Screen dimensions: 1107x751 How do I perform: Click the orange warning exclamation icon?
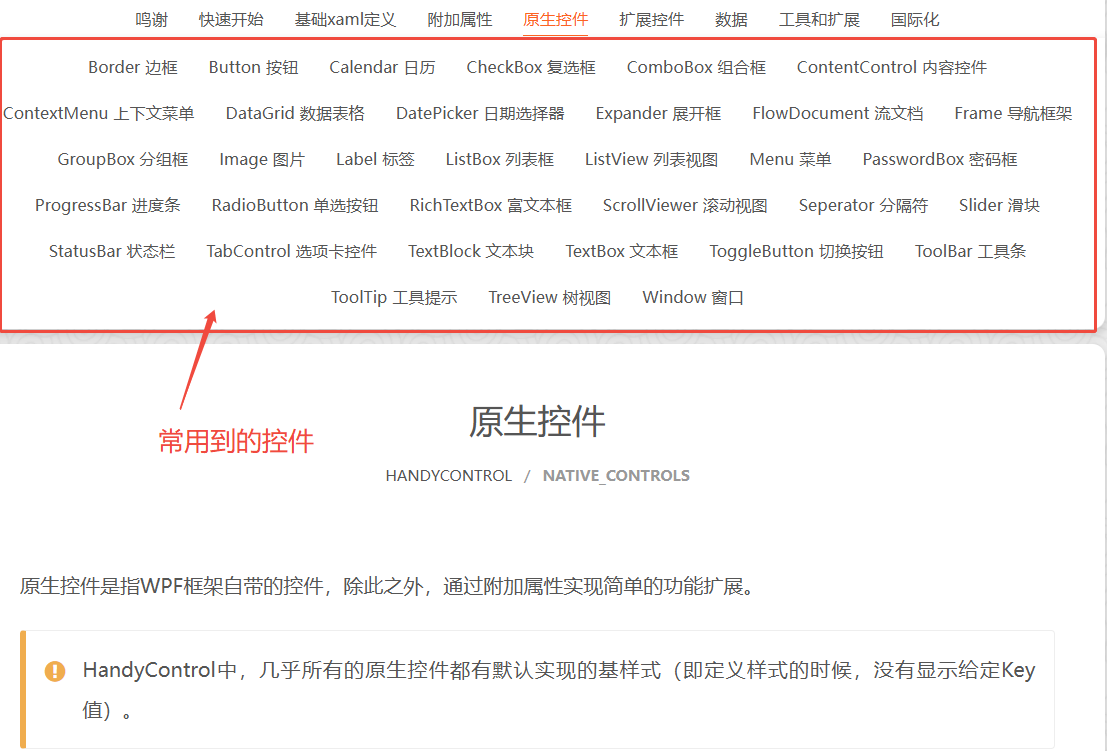pyautogui.click(x=55, y=671)
